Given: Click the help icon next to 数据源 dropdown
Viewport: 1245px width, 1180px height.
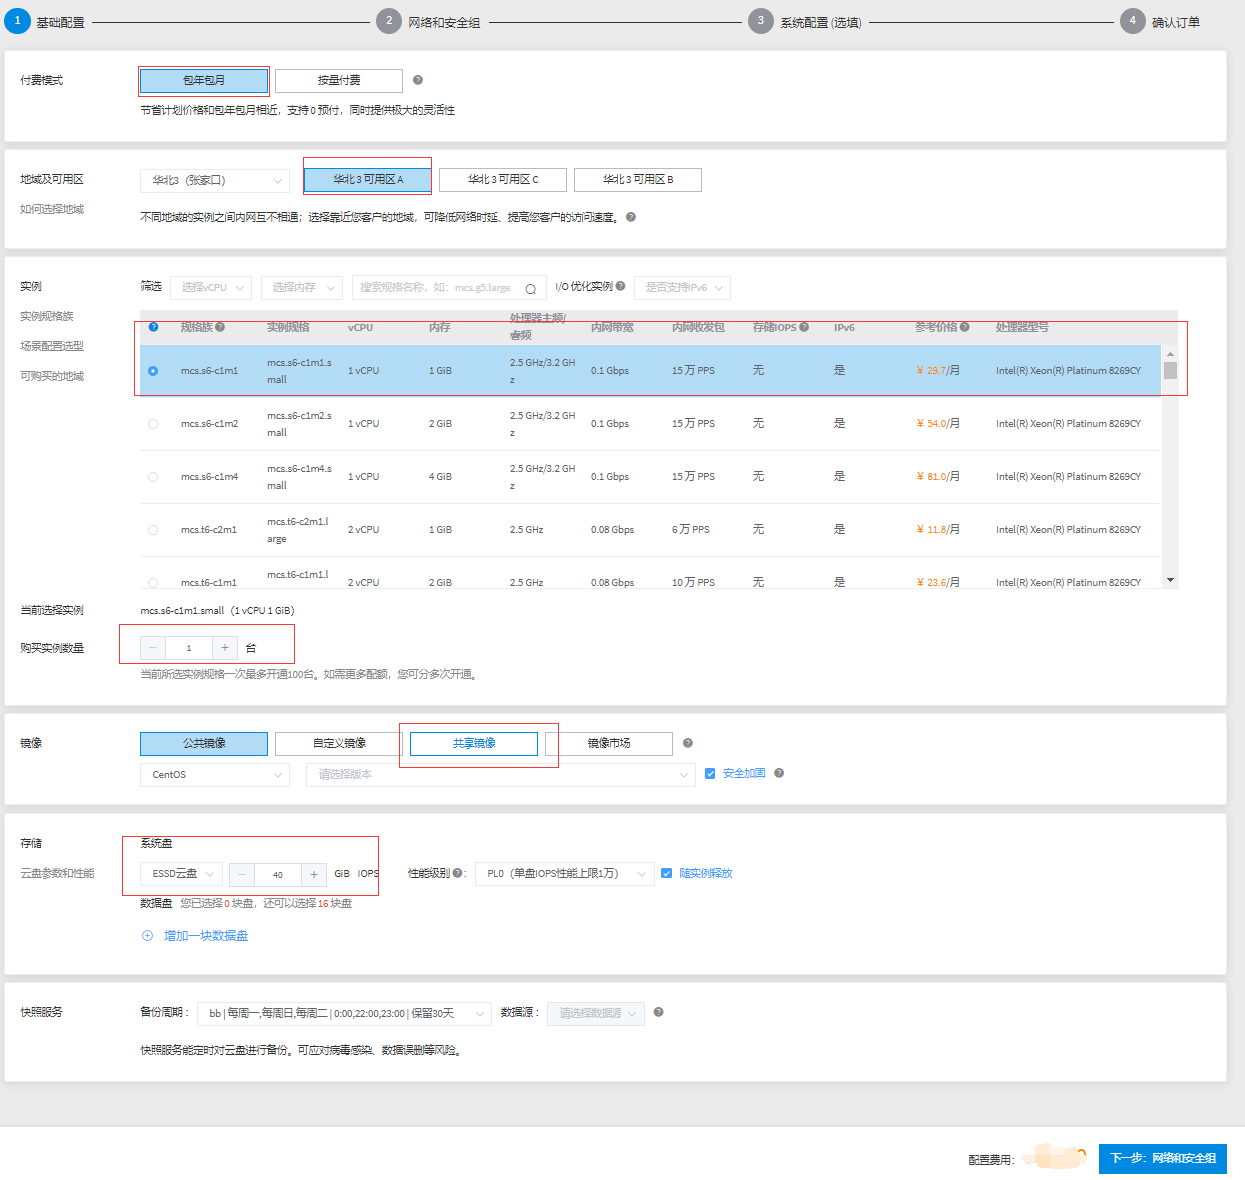Looking at the screenshot, I should click(x=658, y=1012).
